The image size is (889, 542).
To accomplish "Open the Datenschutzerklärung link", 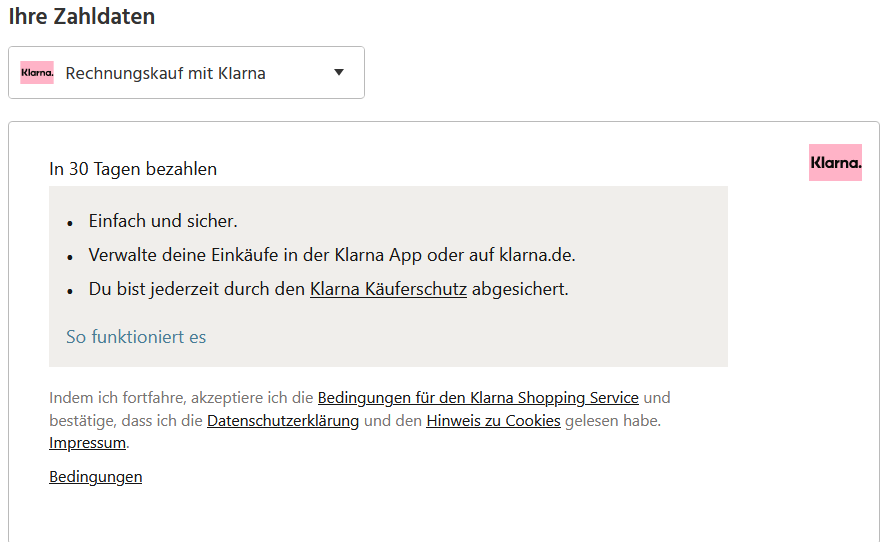I will pyautogui.click(x=283, y=421).
